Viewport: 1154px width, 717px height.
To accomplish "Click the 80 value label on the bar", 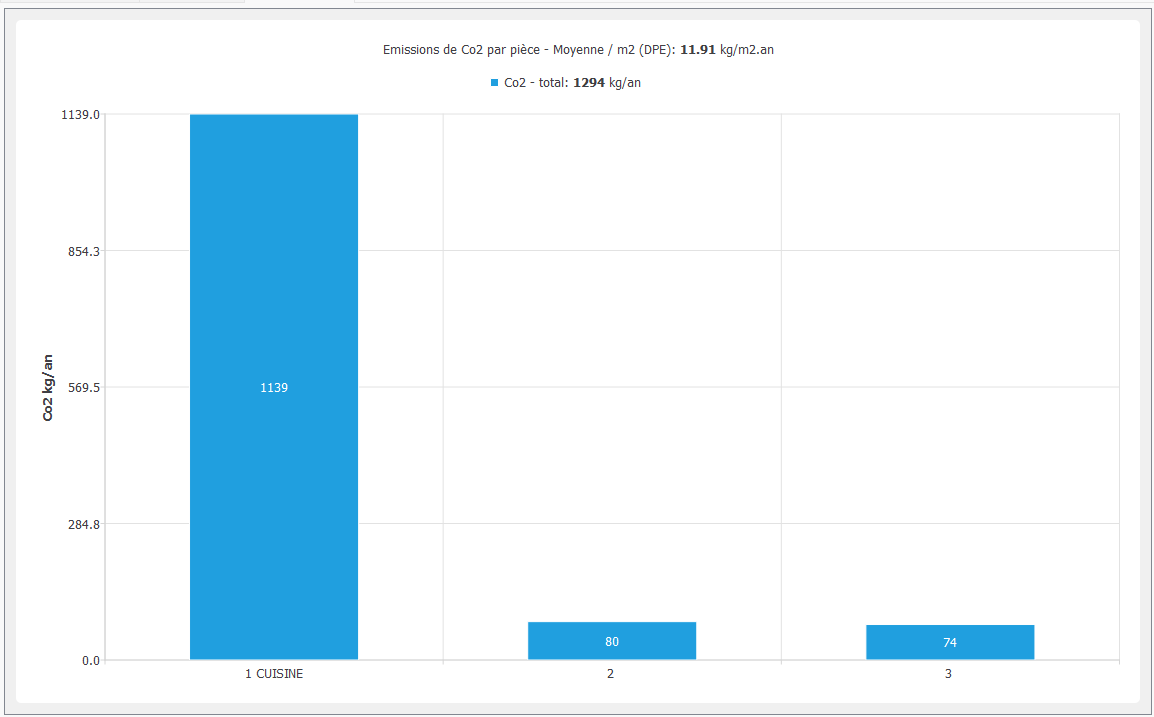I will point(611,642).
